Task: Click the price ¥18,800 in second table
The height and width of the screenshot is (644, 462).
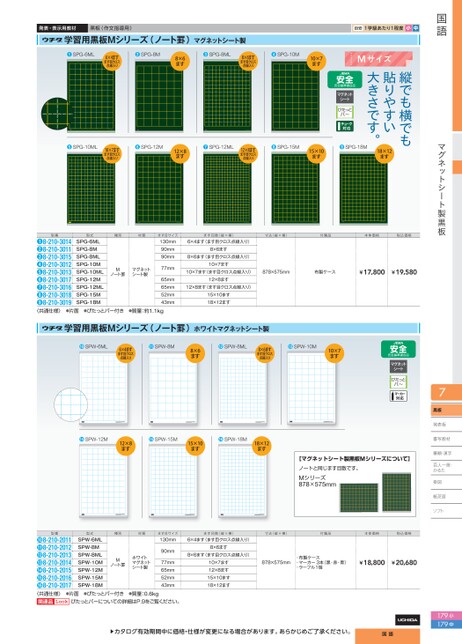Action: coord(372,563)
